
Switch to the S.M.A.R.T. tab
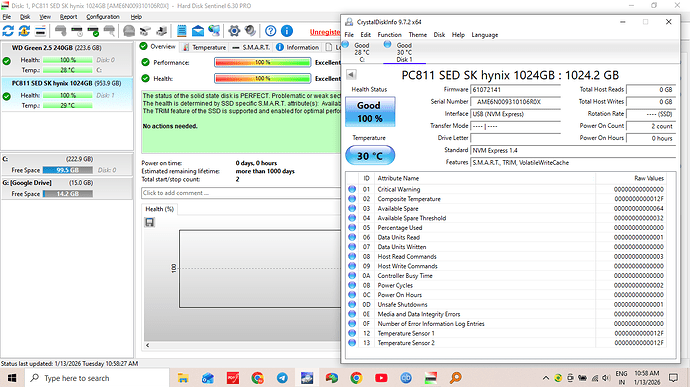(x=251, y=47)
